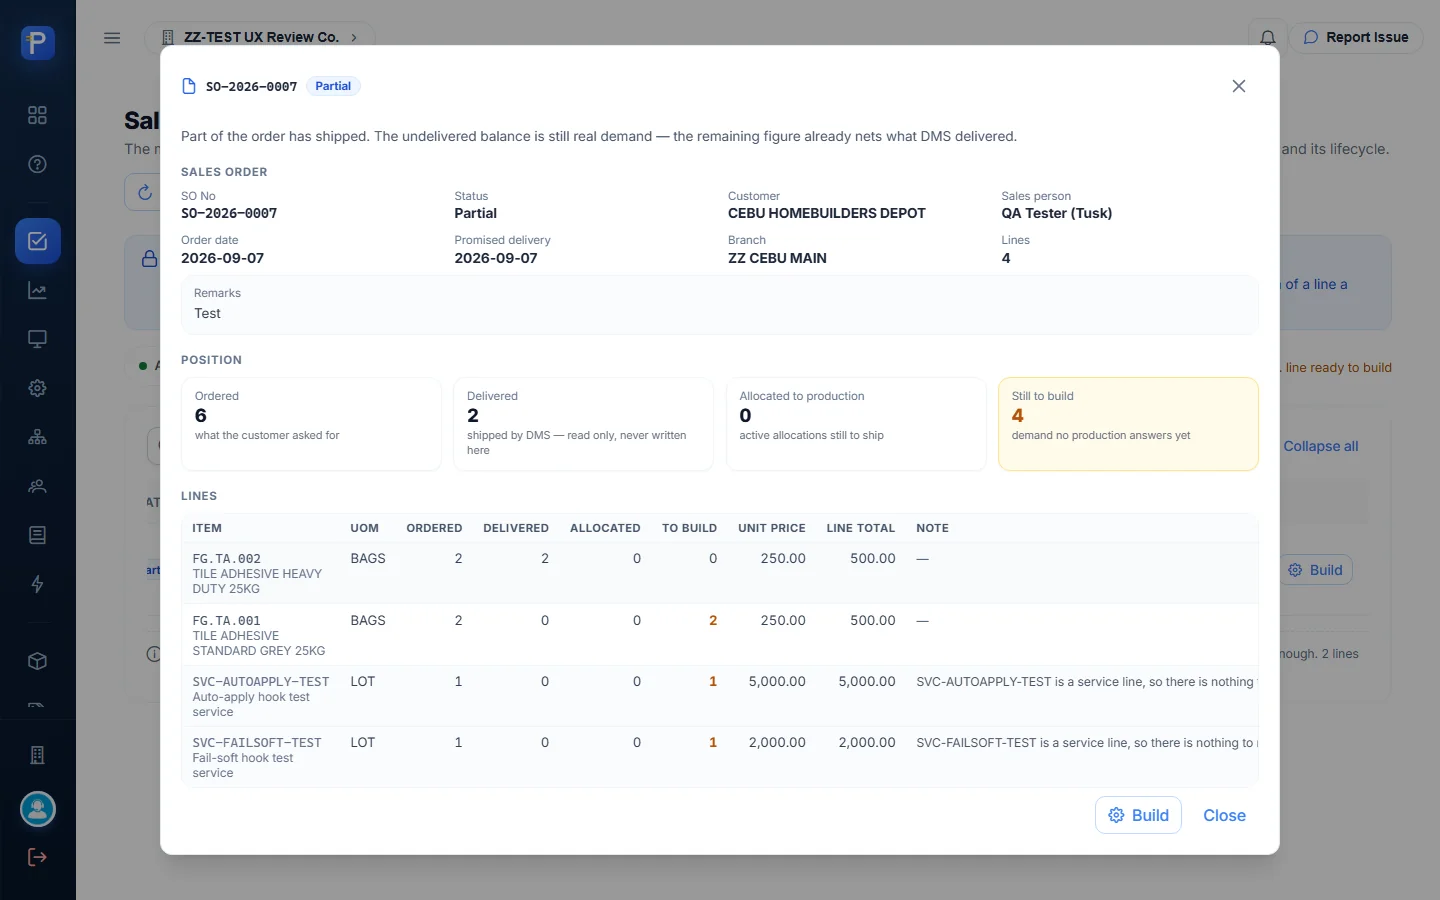Open the analytics chart sidebar icon

coord(38,291)
